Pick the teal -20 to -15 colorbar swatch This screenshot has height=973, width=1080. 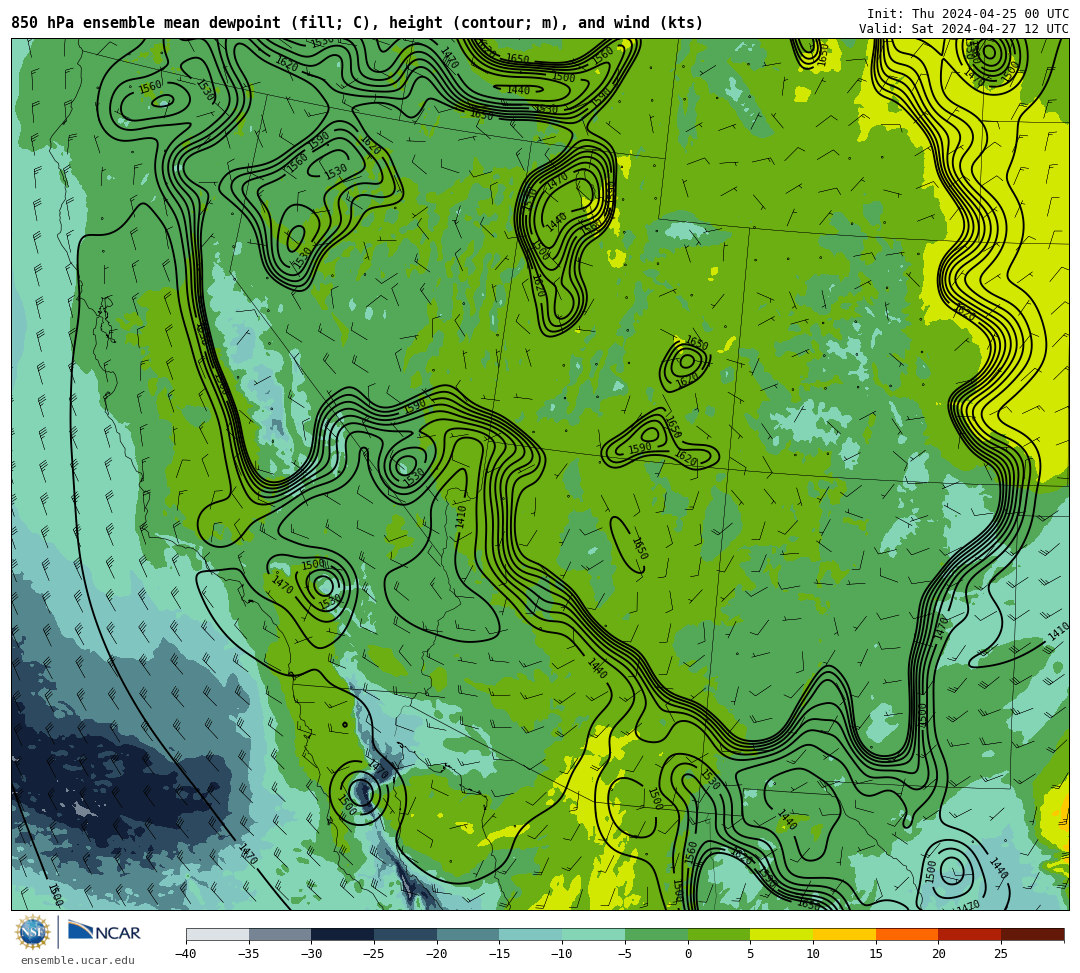pyautogui.click(x=468, y=934)
